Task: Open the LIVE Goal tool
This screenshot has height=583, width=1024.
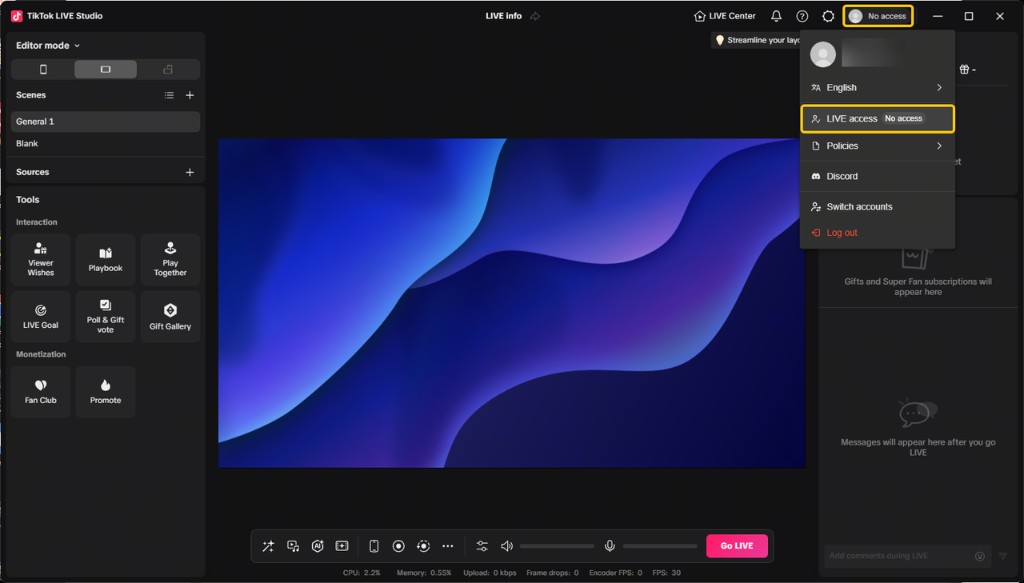Action: pyautogui.click(x=40, y=316)
